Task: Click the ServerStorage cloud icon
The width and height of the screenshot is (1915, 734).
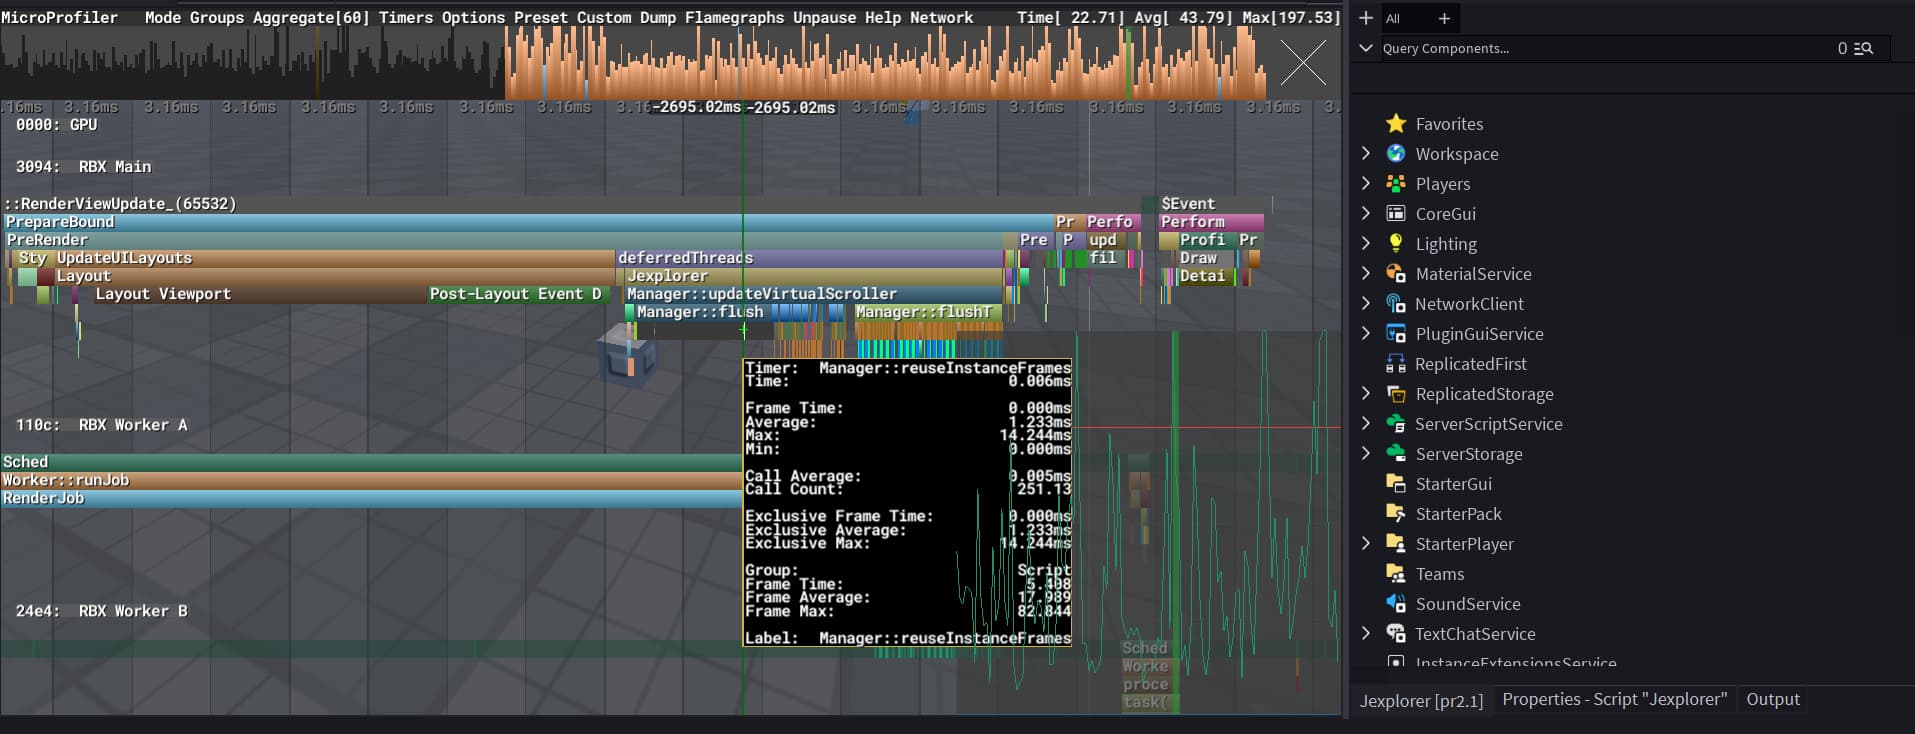Action: point(1396,454)
